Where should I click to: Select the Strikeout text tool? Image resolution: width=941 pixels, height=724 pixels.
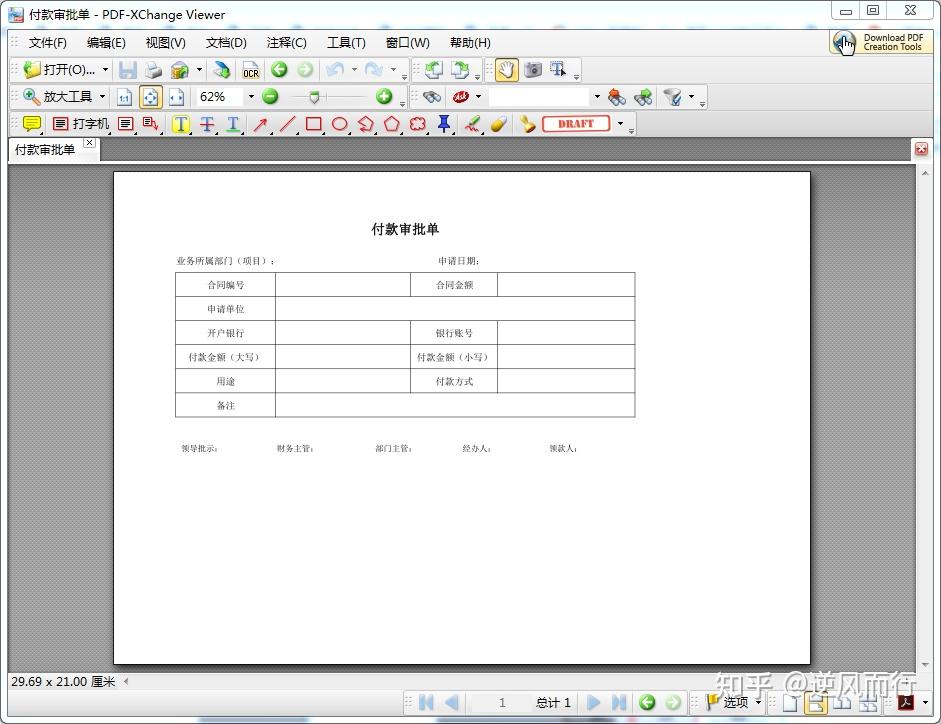[207, 124]
